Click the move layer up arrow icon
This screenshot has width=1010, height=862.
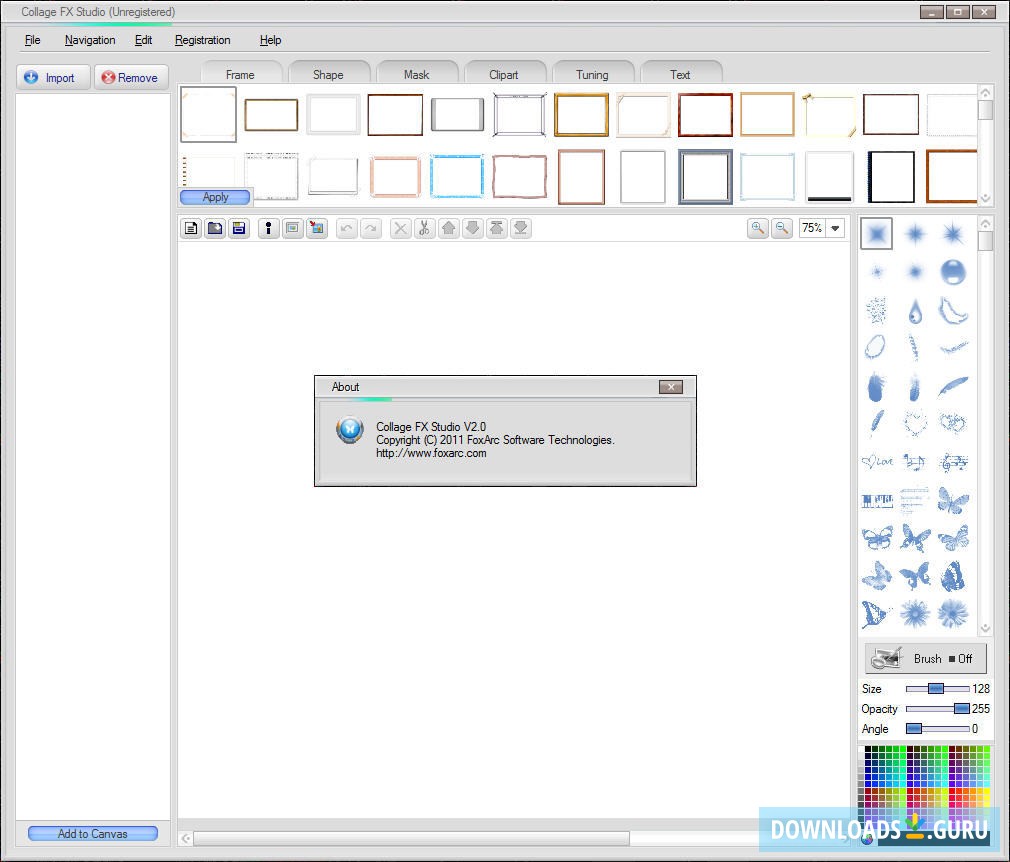(449, 228)
